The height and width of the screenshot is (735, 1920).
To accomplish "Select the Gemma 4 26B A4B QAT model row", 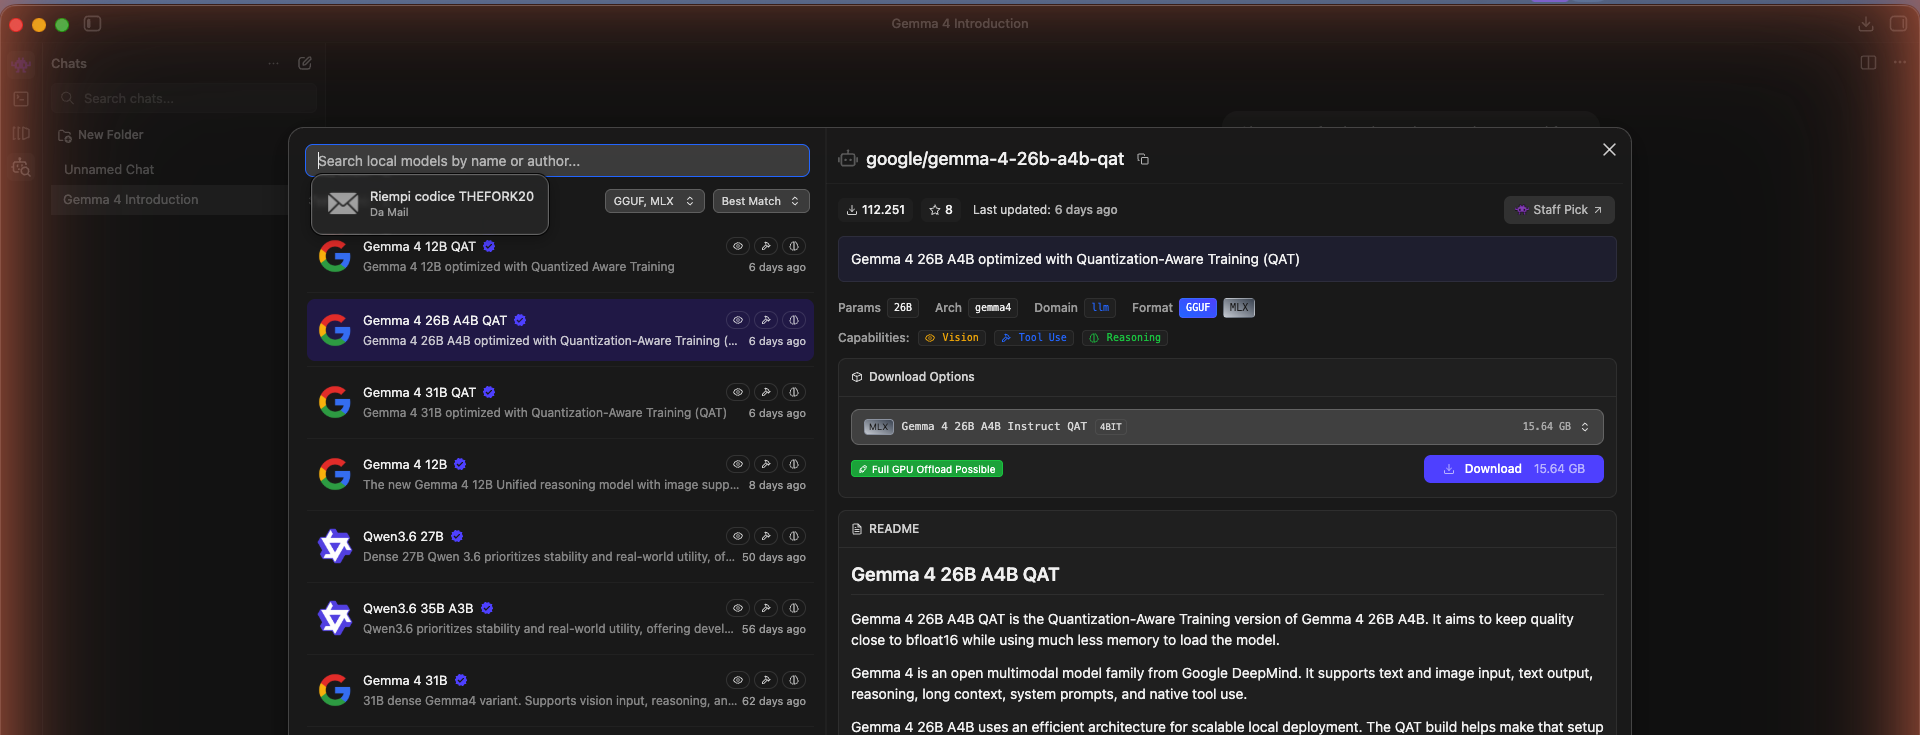I will [560, 330].
